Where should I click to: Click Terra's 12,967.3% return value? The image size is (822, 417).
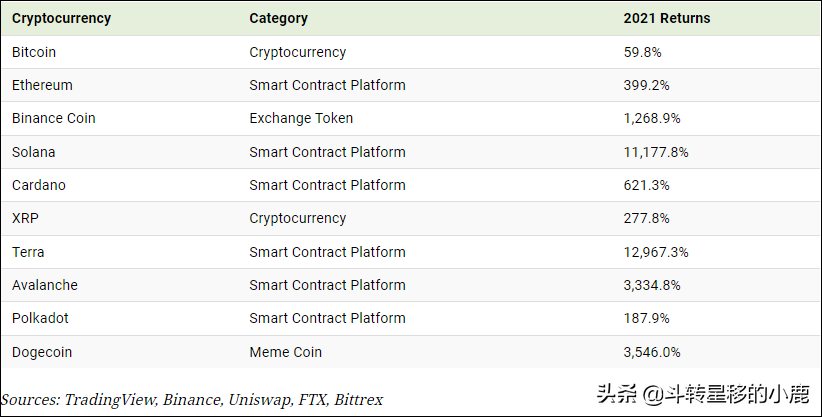click(x=656, y=252)
